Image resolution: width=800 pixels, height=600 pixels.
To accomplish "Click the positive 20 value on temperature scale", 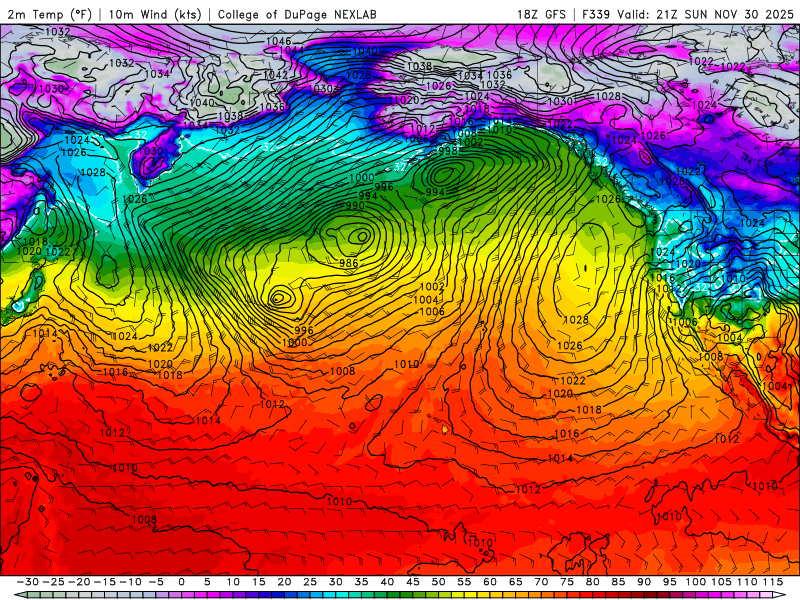I will [284, 582].
